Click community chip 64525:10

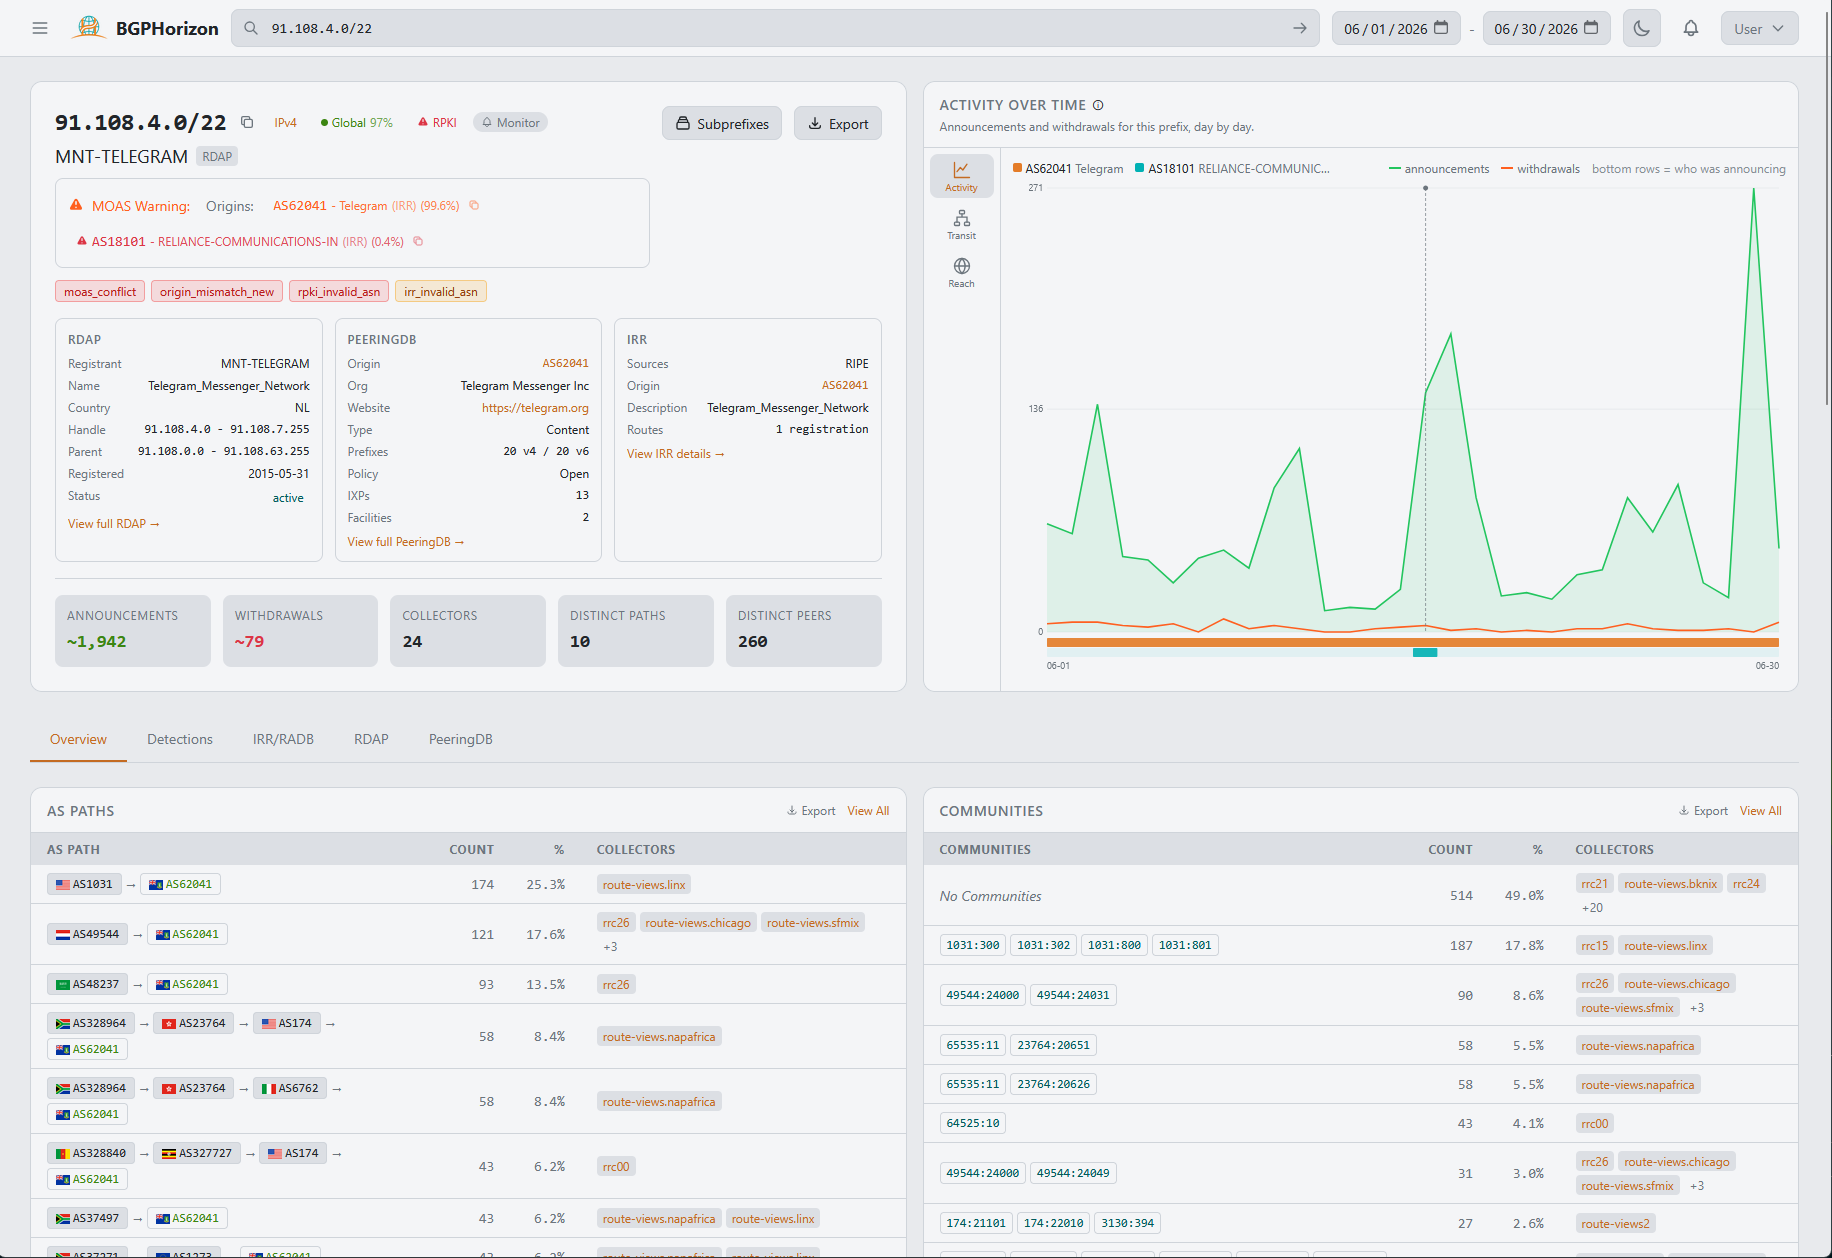(973, 1123)
